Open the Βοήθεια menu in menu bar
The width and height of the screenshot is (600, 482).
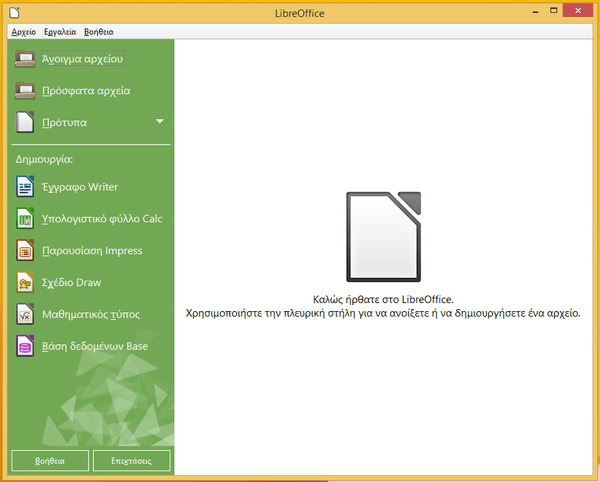tap(99, 32)
